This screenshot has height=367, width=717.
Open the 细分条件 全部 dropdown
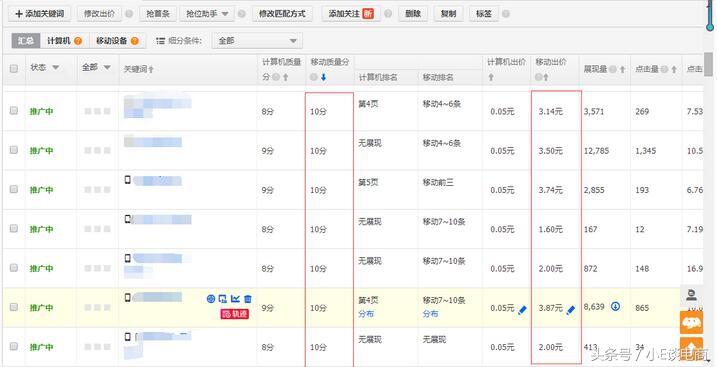click(x=257, y=41)
